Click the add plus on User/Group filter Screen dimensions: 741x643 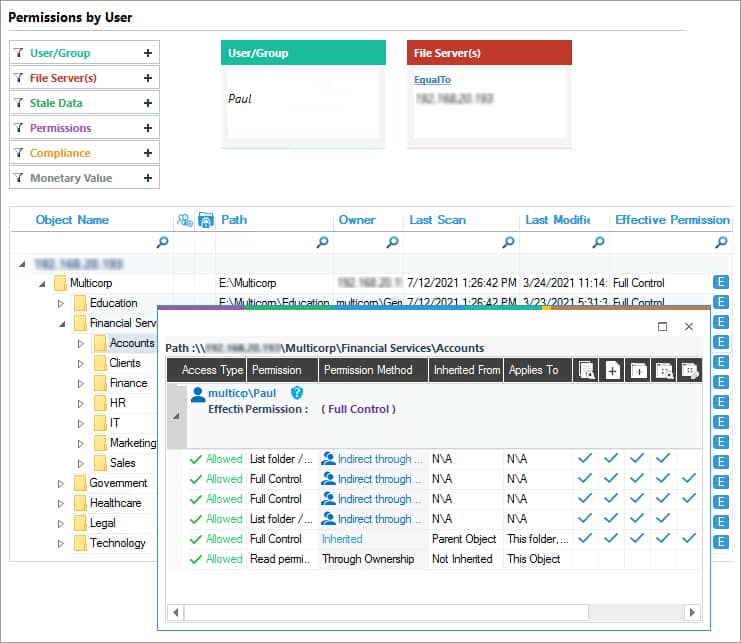(x=148, y=53)
